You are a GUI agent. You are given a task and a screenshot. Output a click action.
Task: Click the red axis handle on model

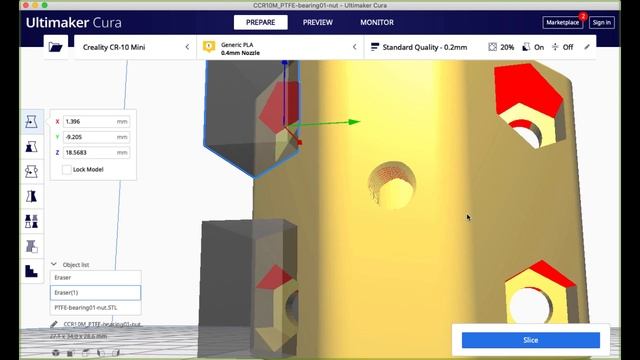(x=300, y=142)
